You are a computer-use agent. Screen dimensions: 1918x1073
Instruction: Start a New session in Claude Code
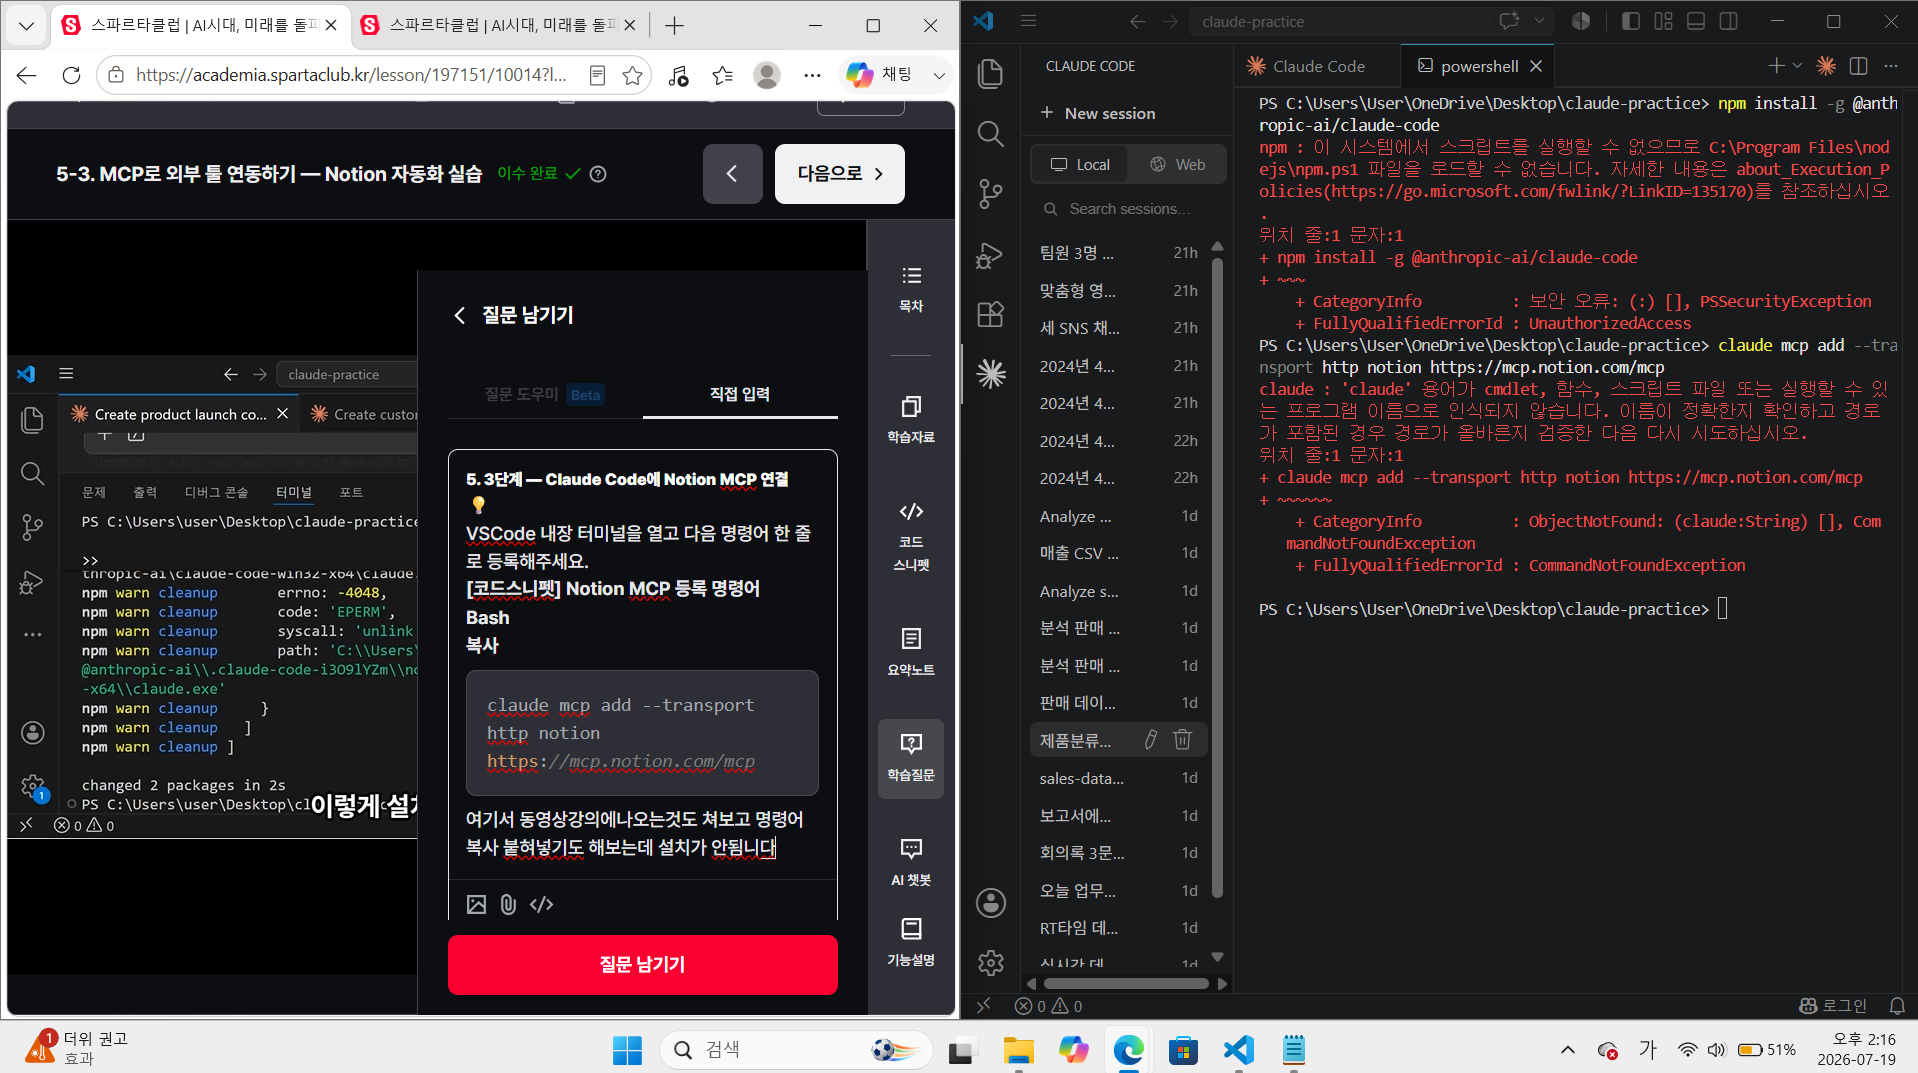tap(1098, 113)
